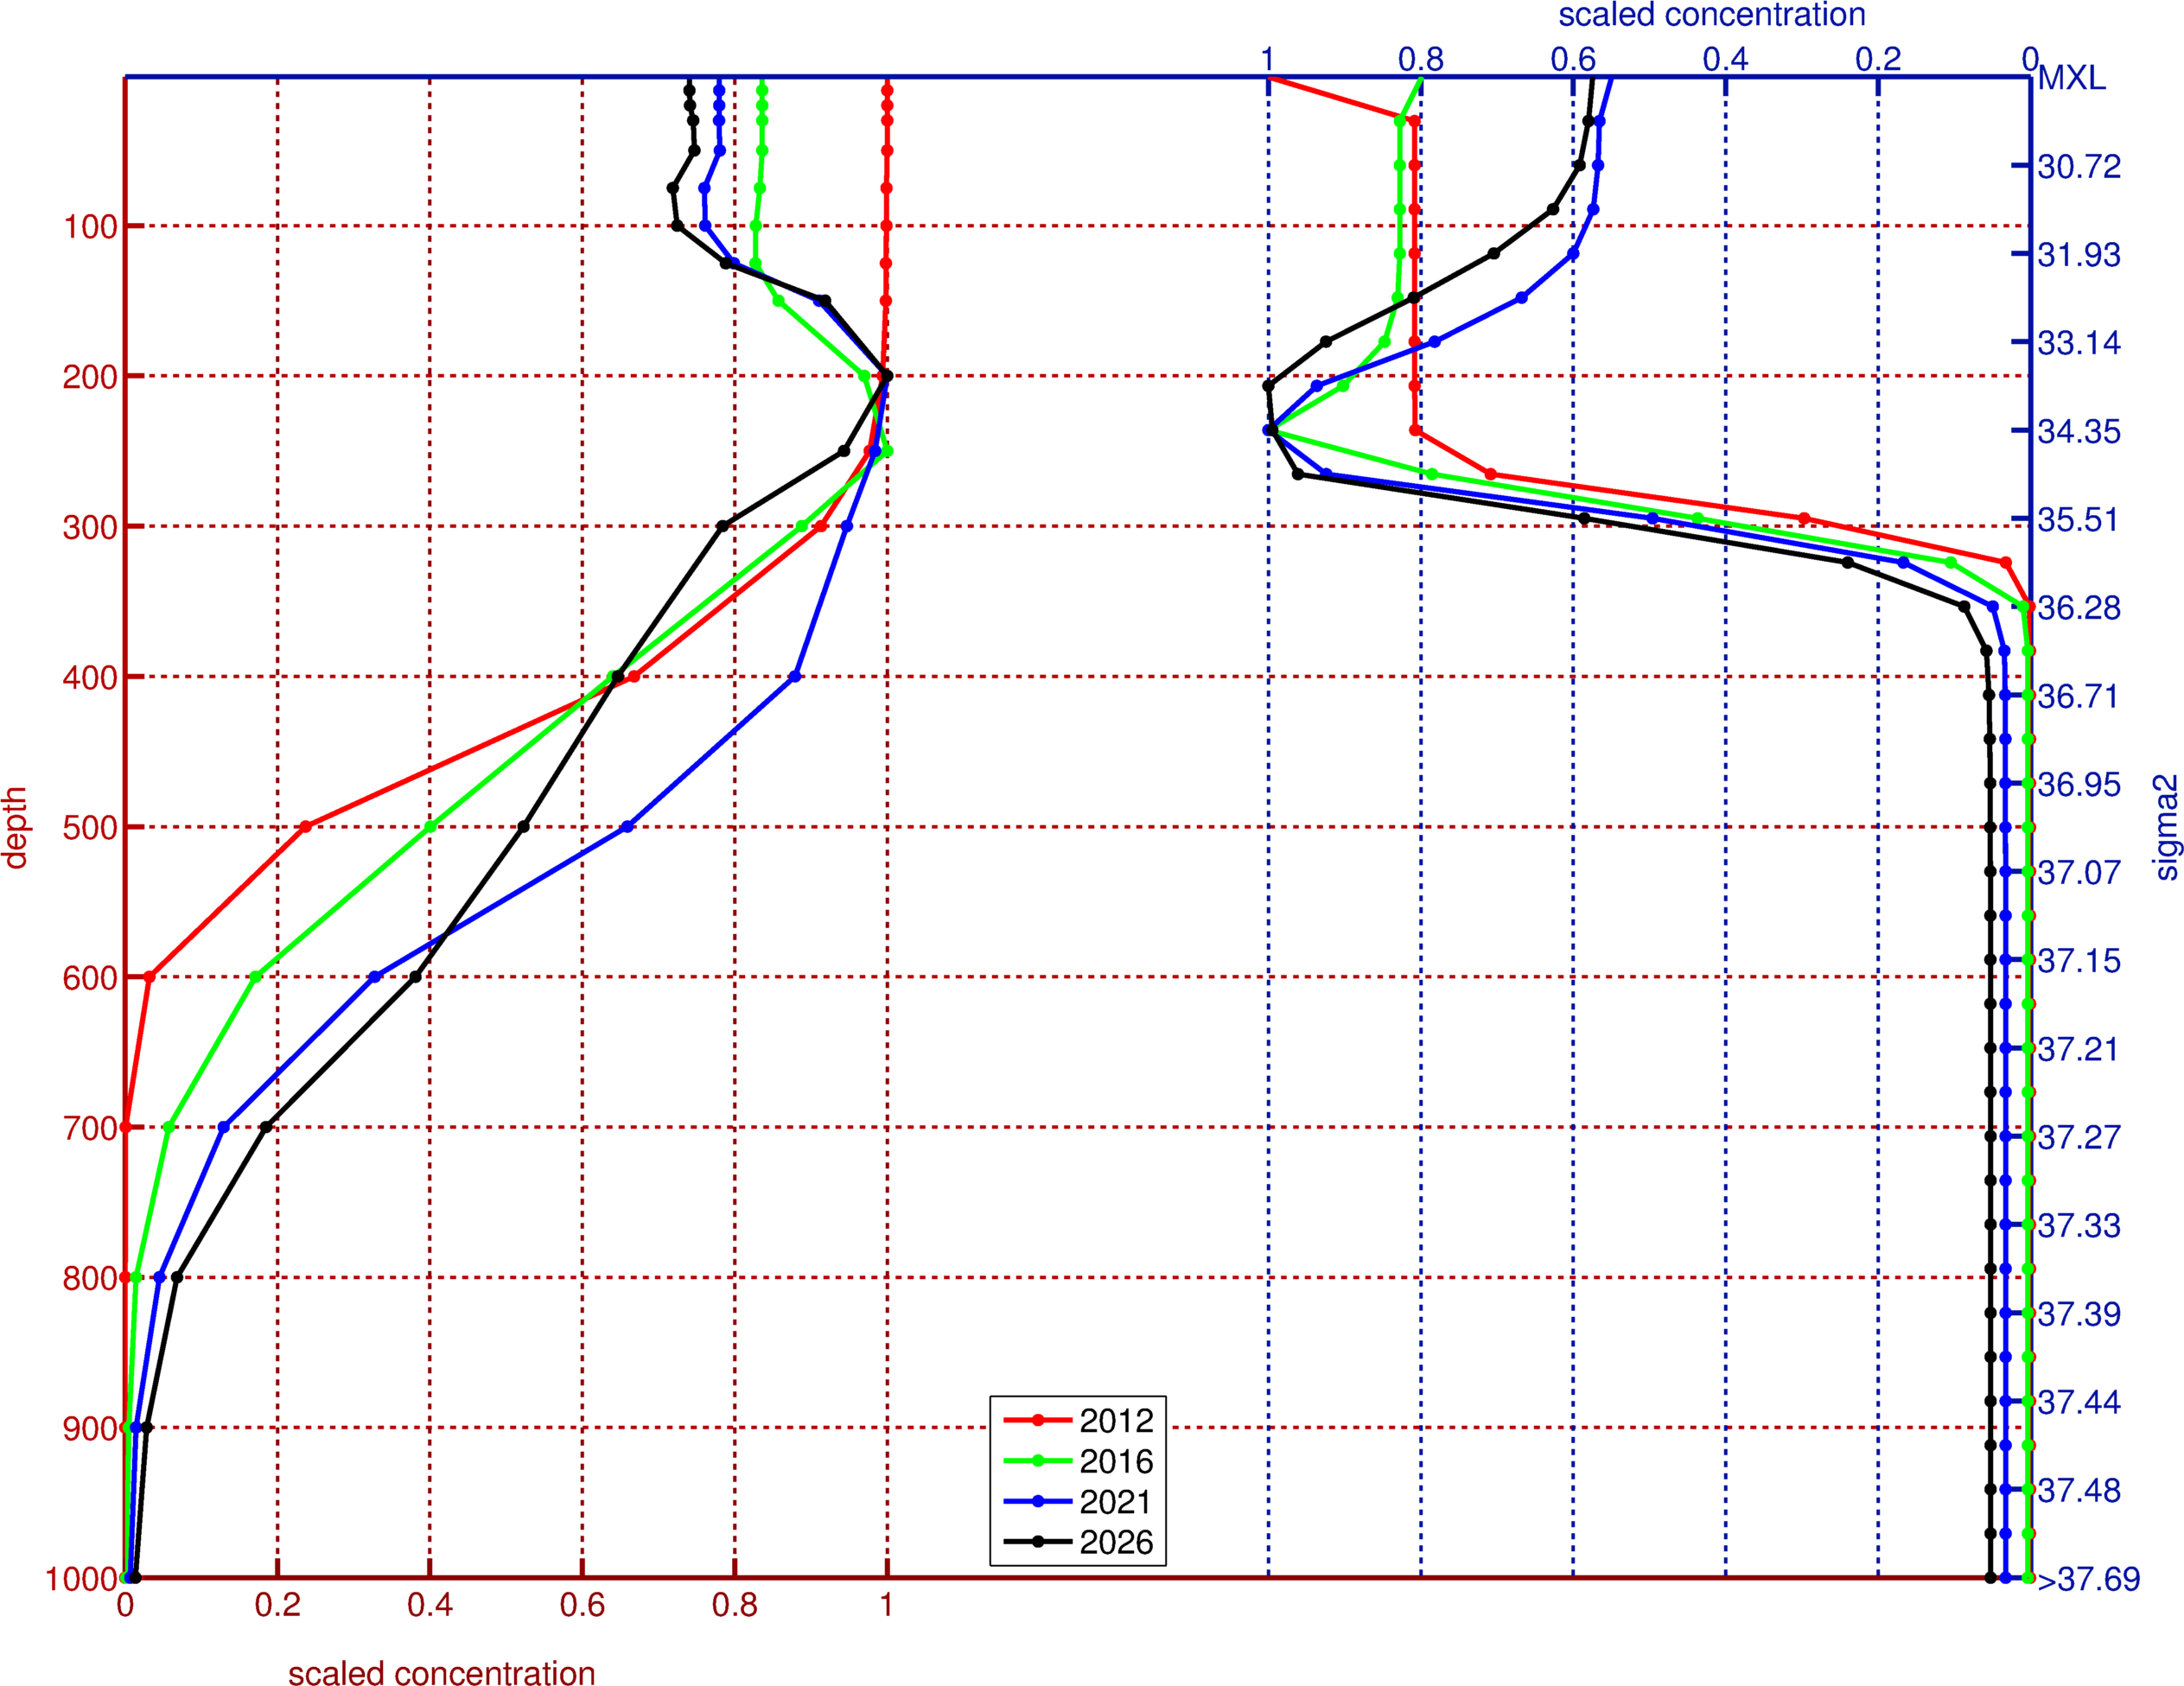Click the 2012 legend entry label
Image resolution: width=2184 pixels, height=1686 pixels.
coord(1116,1420)
